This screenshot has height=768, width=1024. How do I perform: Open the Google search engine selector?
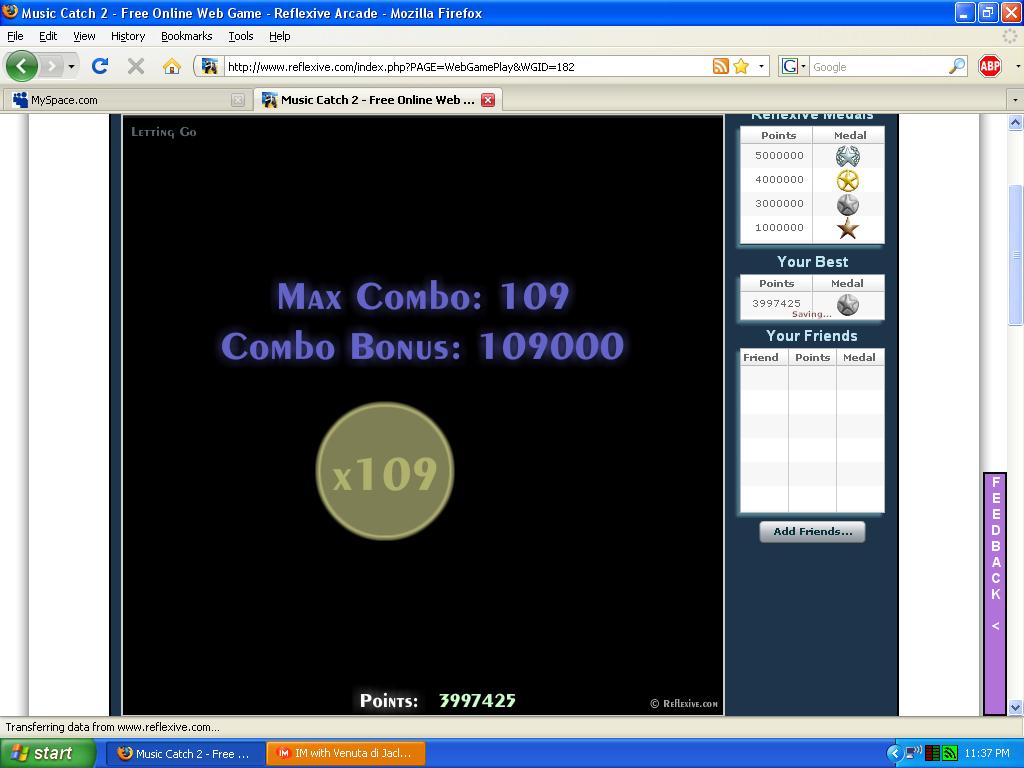793,66
